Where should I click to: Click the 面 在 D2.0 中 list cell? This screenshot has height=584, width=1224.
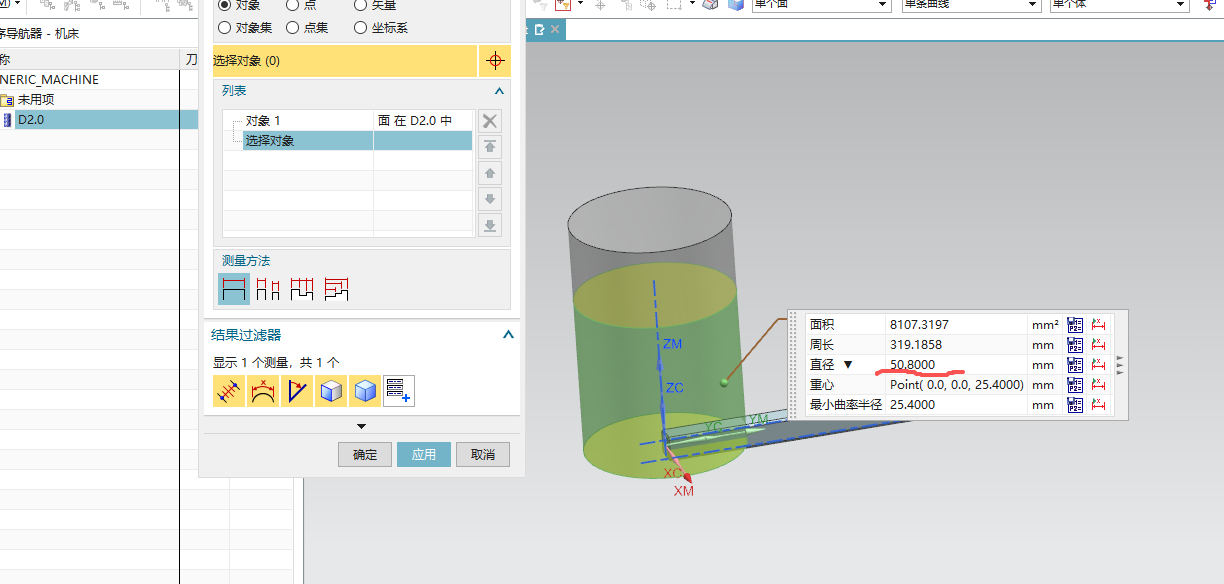pos(415,120)
